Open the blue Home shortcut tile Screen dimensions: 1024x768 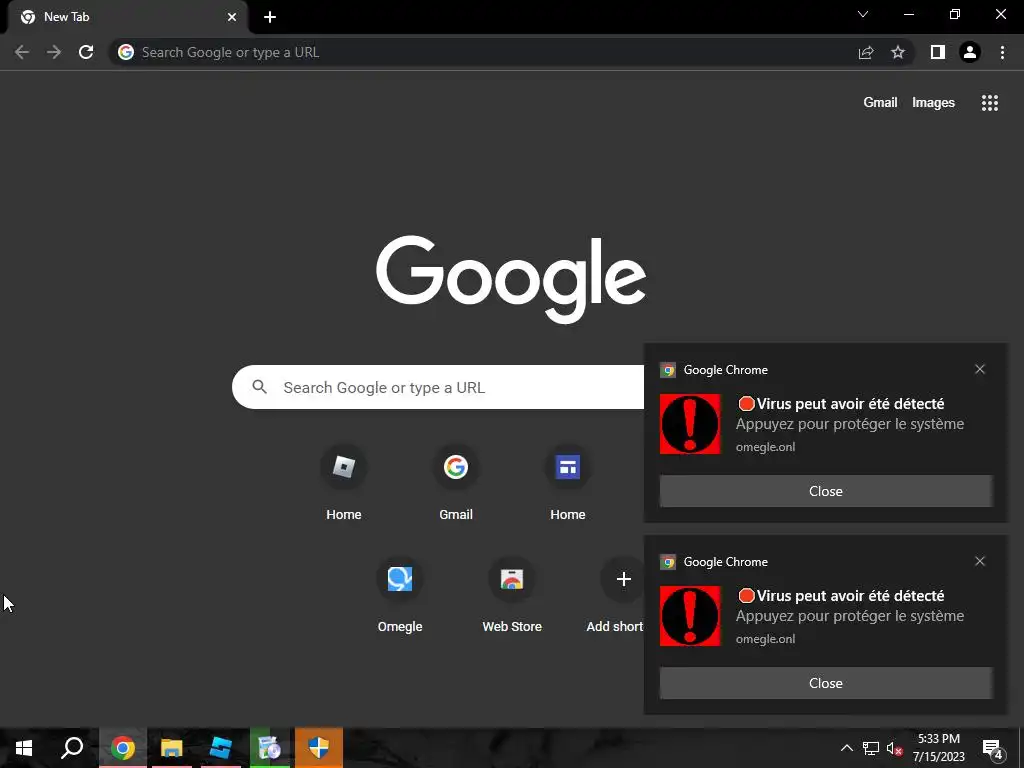(x=568, y=483)
